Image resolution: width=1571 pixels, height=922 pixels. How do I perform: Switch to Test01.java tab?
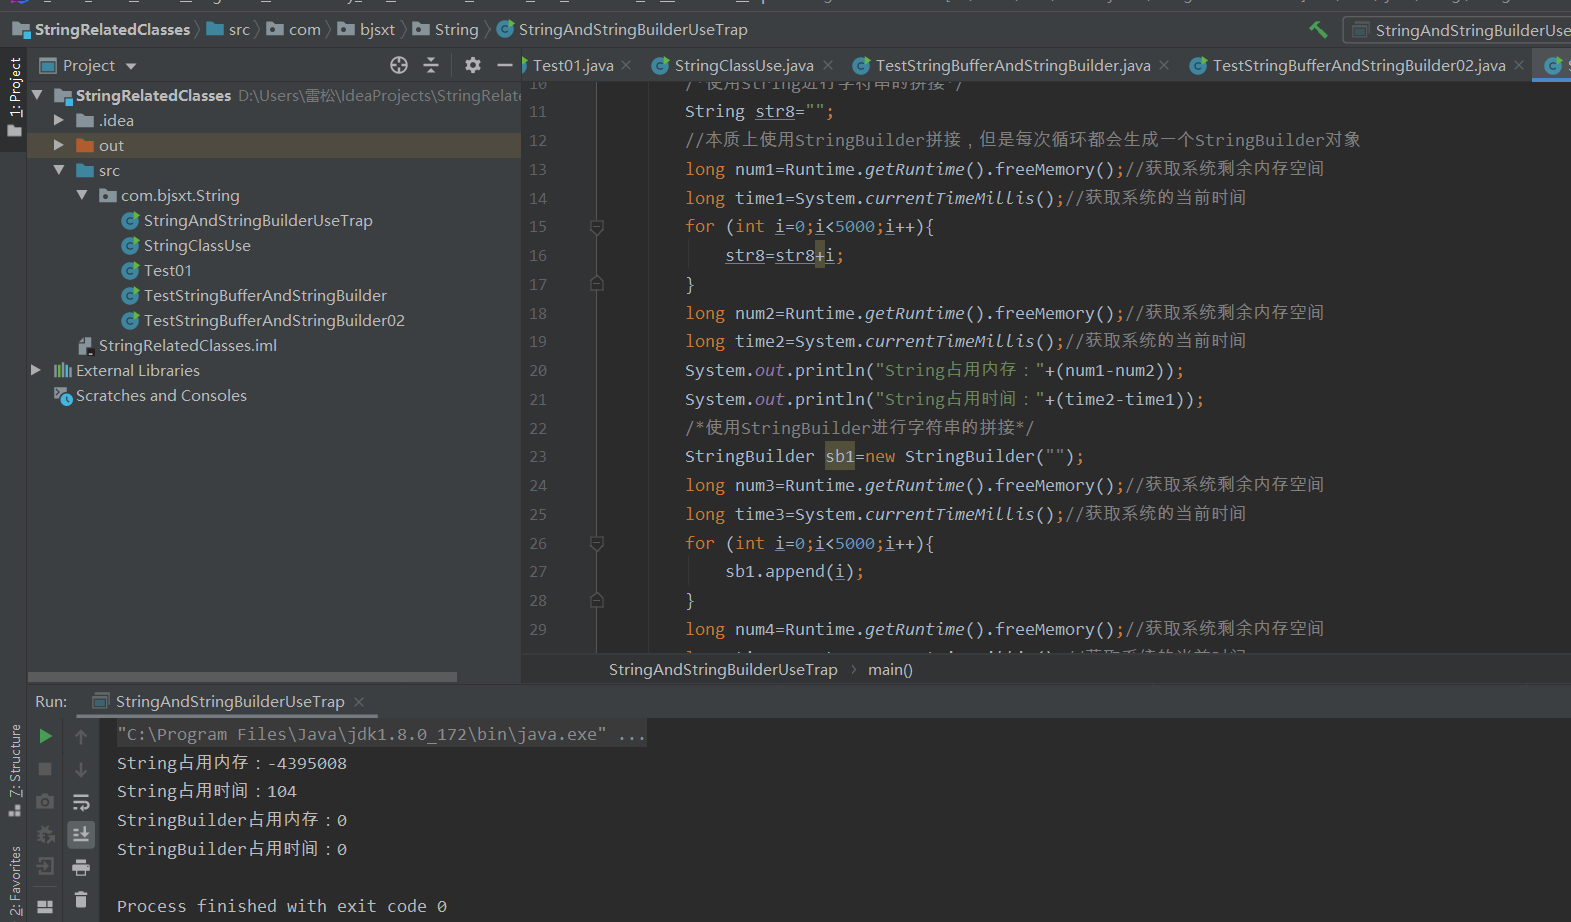pos(572,65)
